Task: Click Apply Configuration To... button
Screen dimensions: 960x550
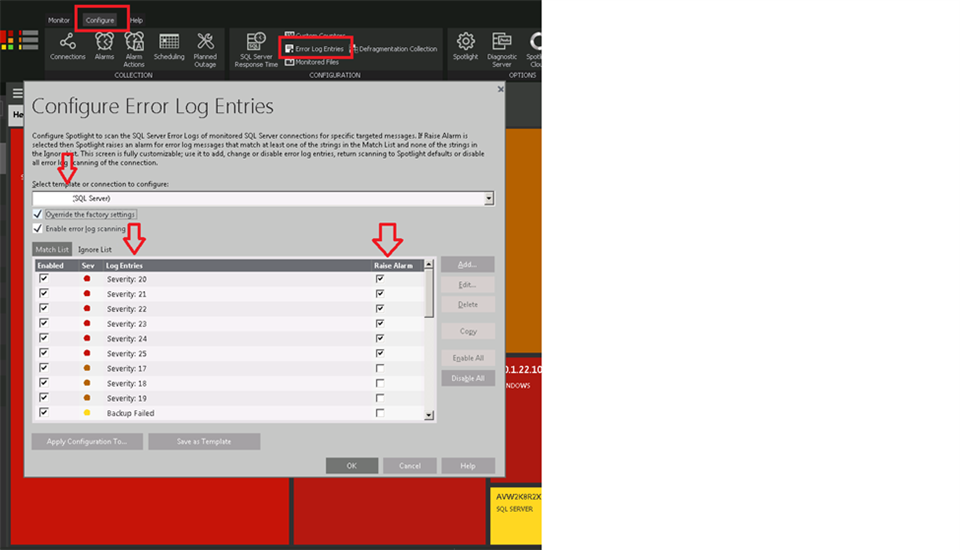Action: coord(87,442)
